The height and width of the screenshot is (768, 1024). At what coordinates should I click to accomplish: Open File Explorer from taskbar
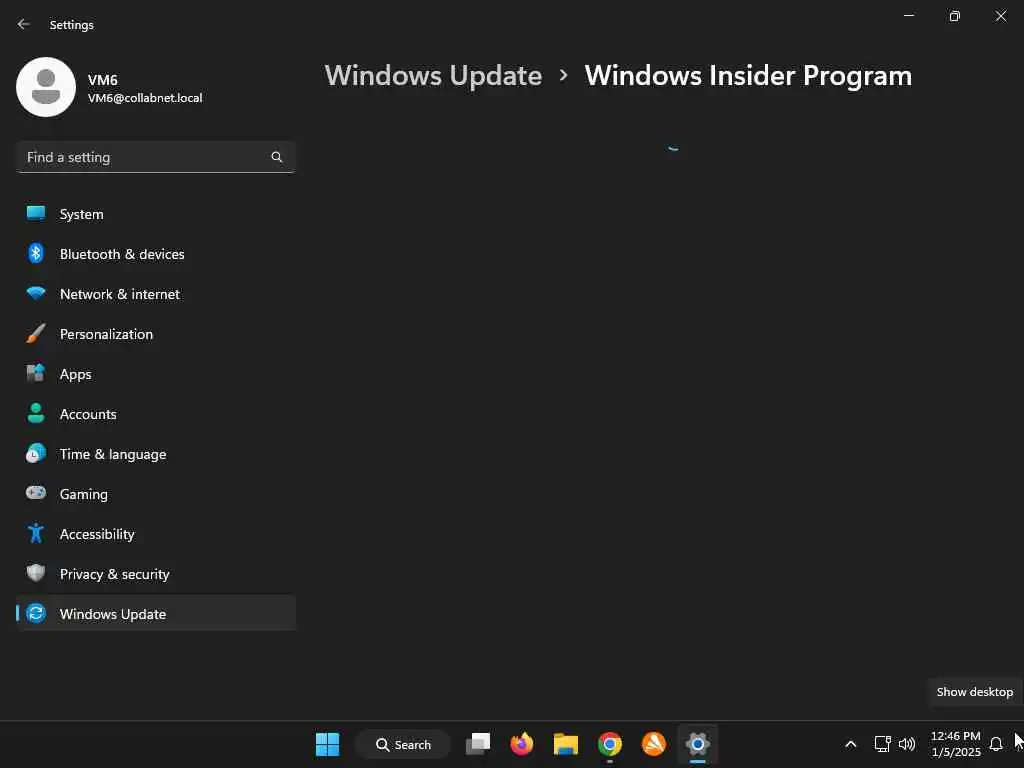(566, 744)
